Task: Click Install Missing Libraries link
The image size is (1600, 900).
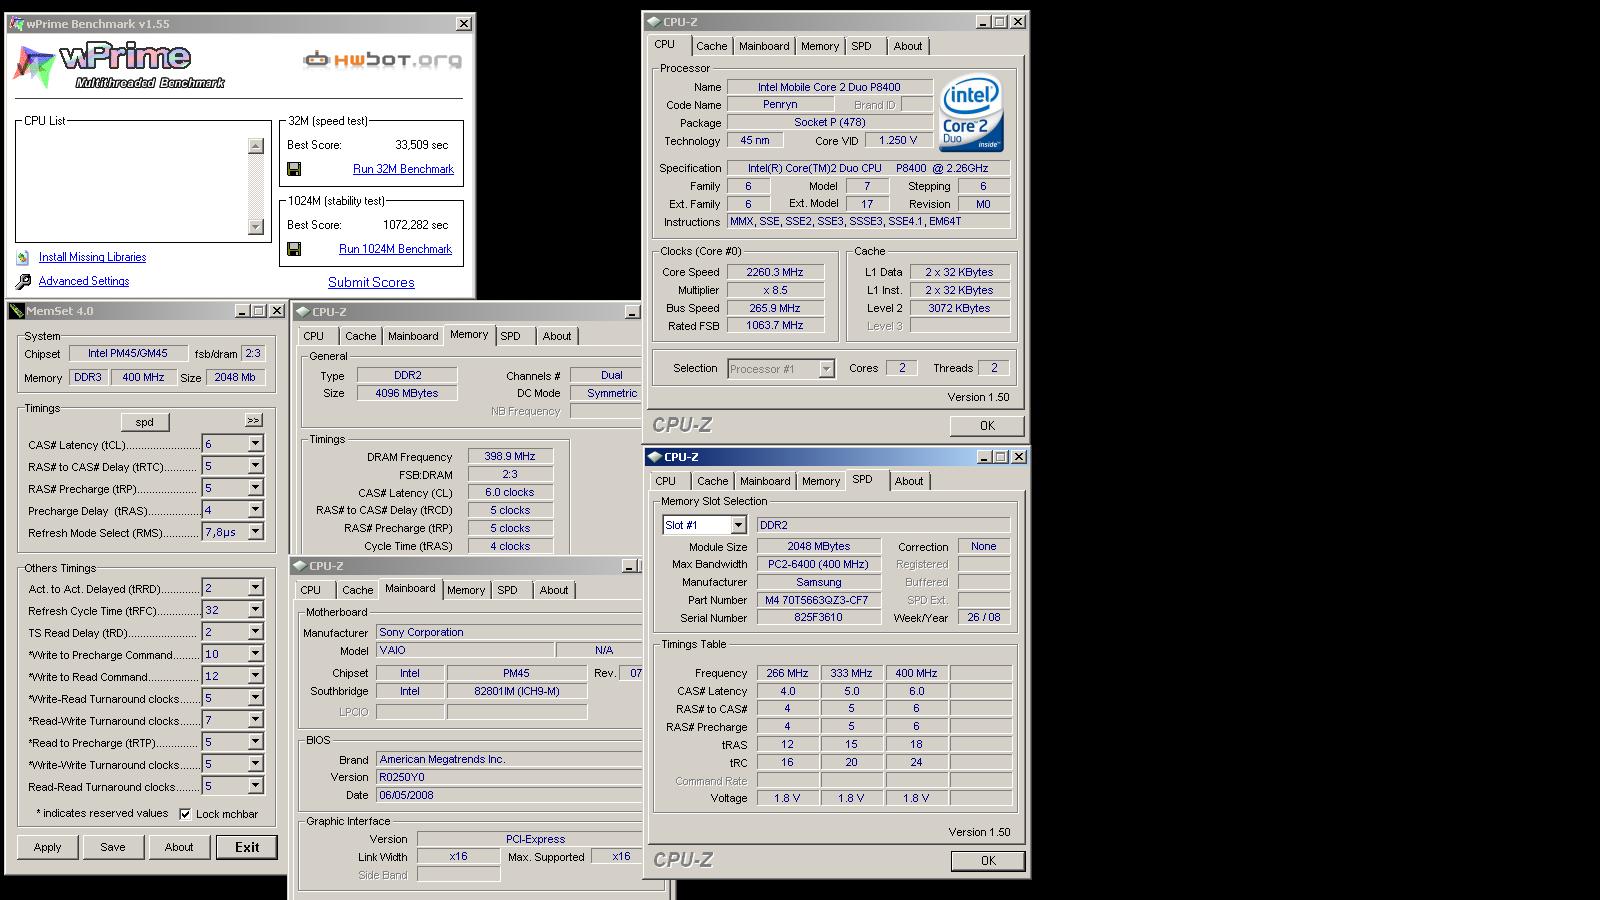Action: (92, 257)
